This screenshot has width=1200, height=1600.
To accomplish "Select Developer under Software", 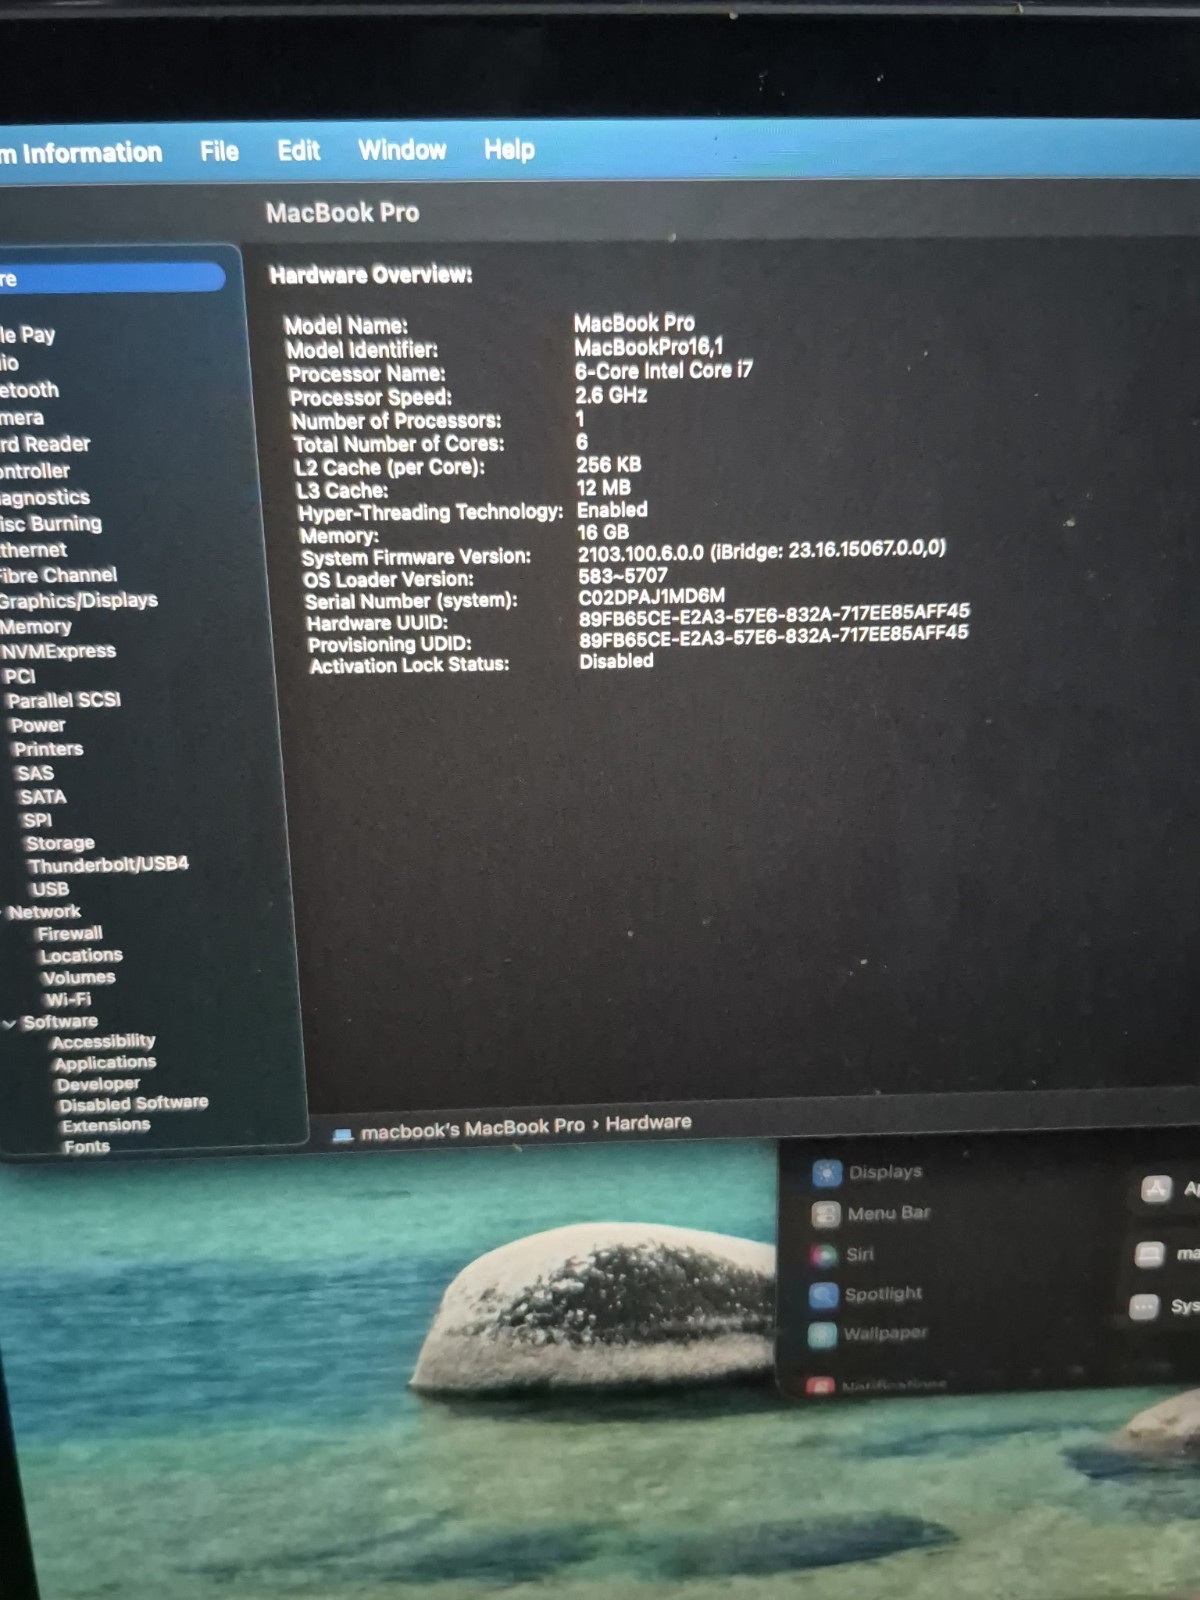I will click(98, 1084).
